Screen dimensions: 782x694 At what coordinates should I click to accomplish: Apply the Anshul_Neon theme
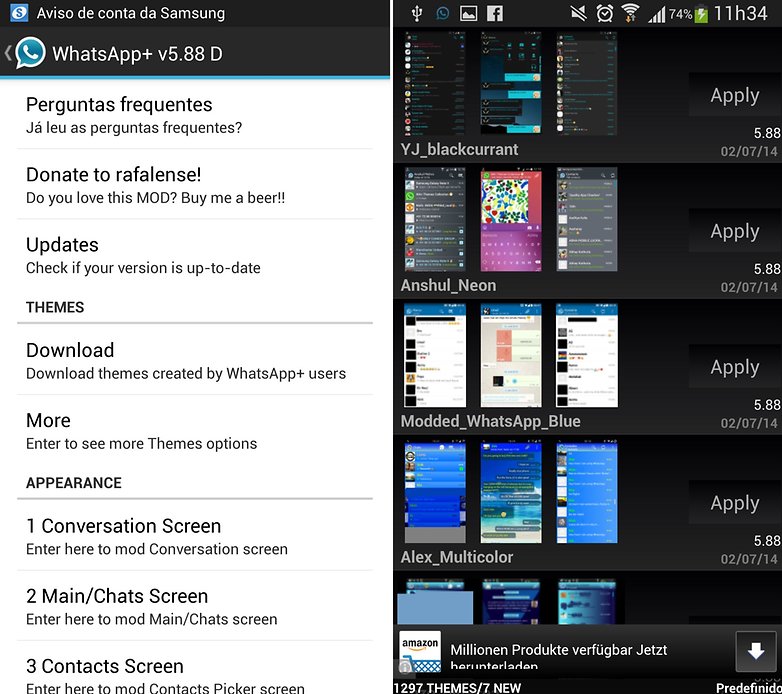[x=735, y=231]
